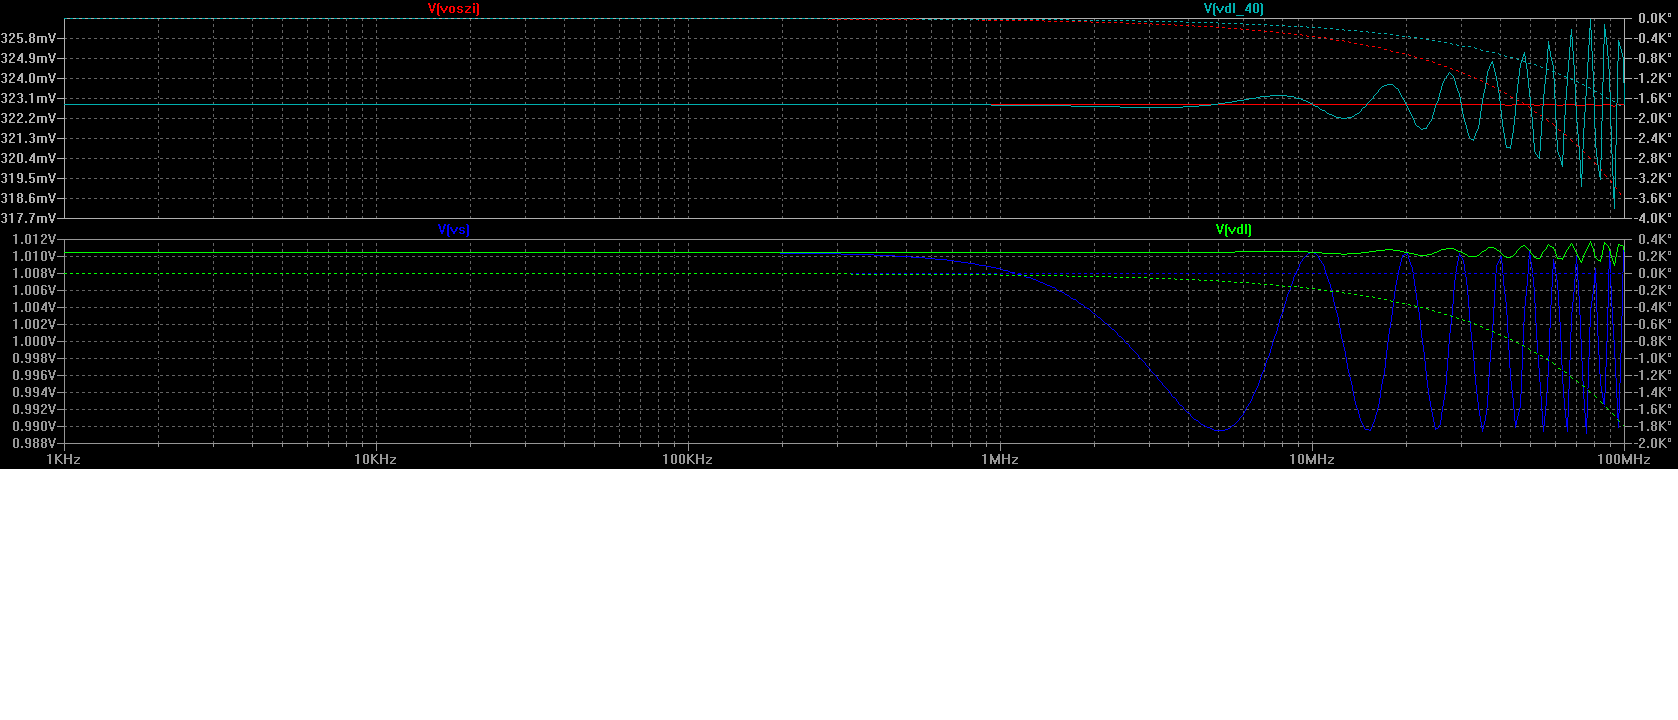Screen dimensions: 1678x720
Task: Select the 10KHz frequency axis label
Action: click(375, 459)
